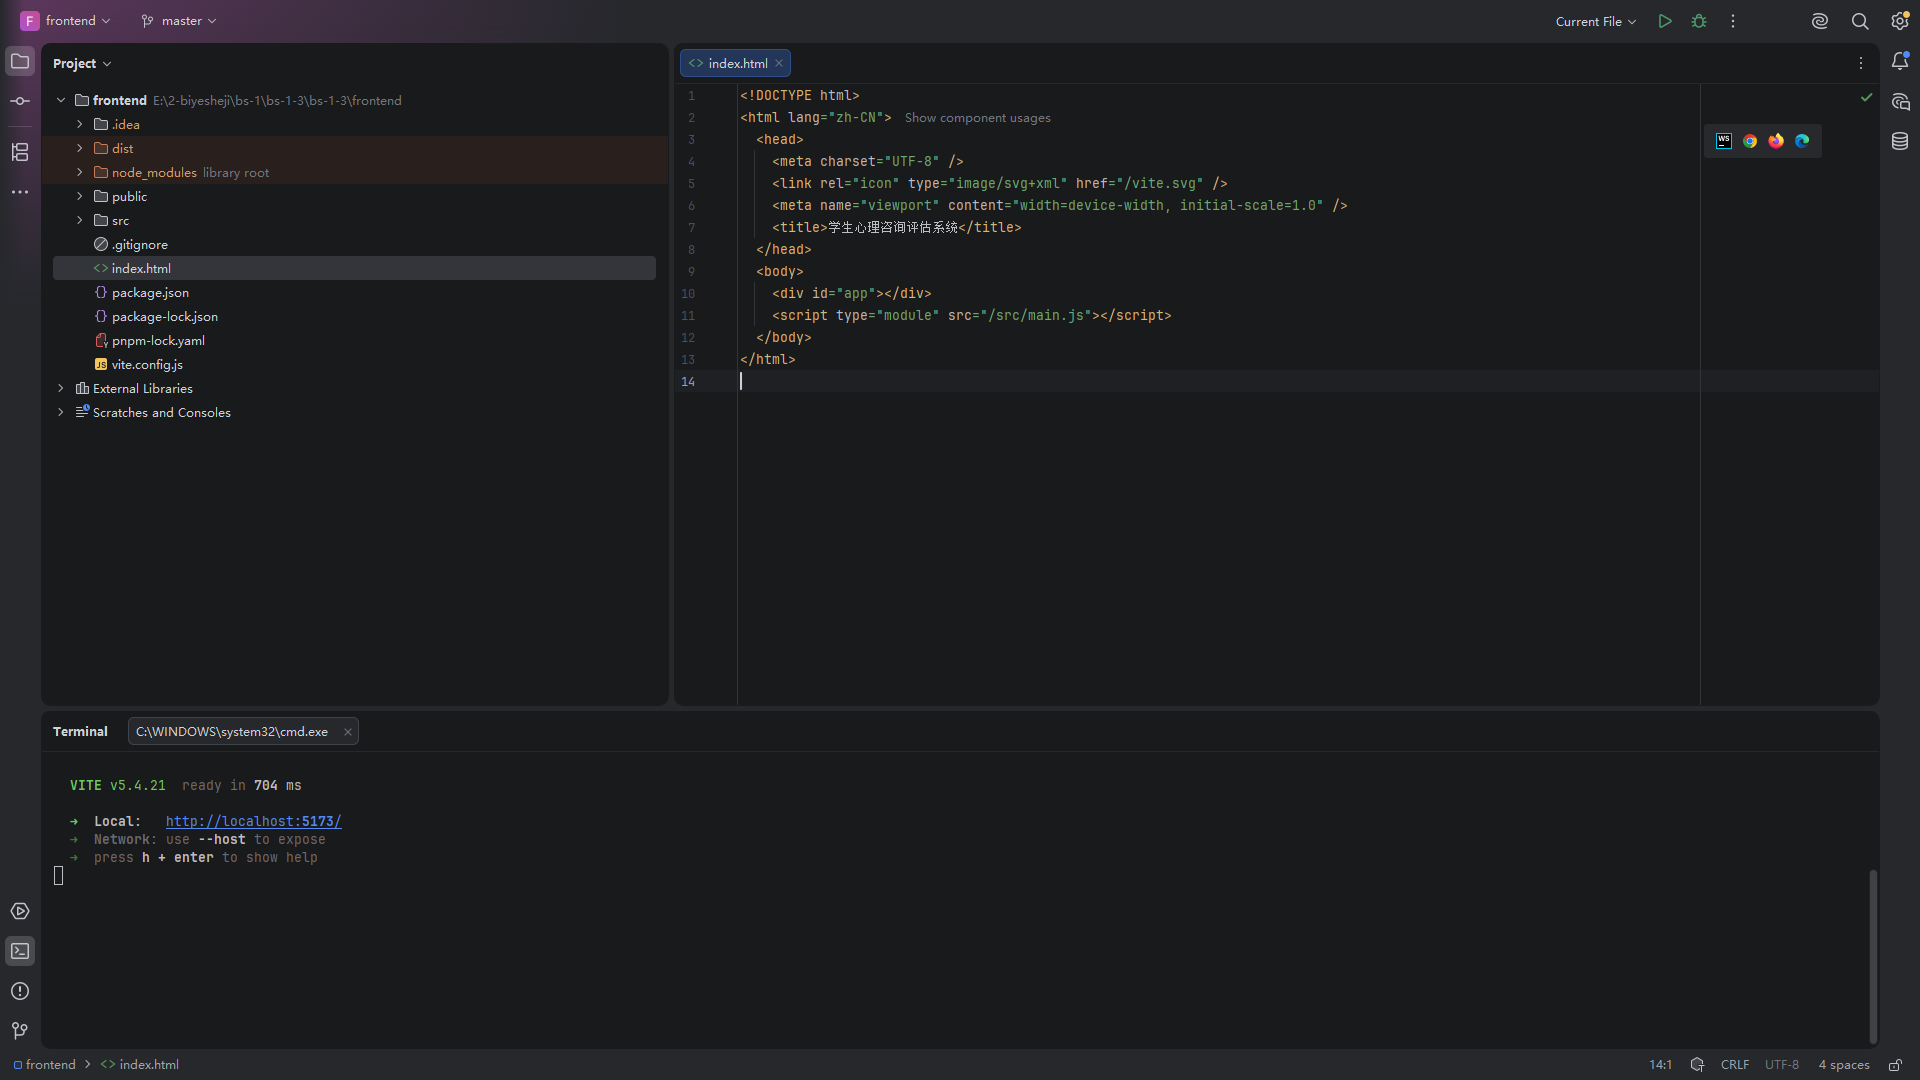Viewport: 1920px width, 1080px height.
Task: Click line number 14 in gutter
Action: [688, 382]
